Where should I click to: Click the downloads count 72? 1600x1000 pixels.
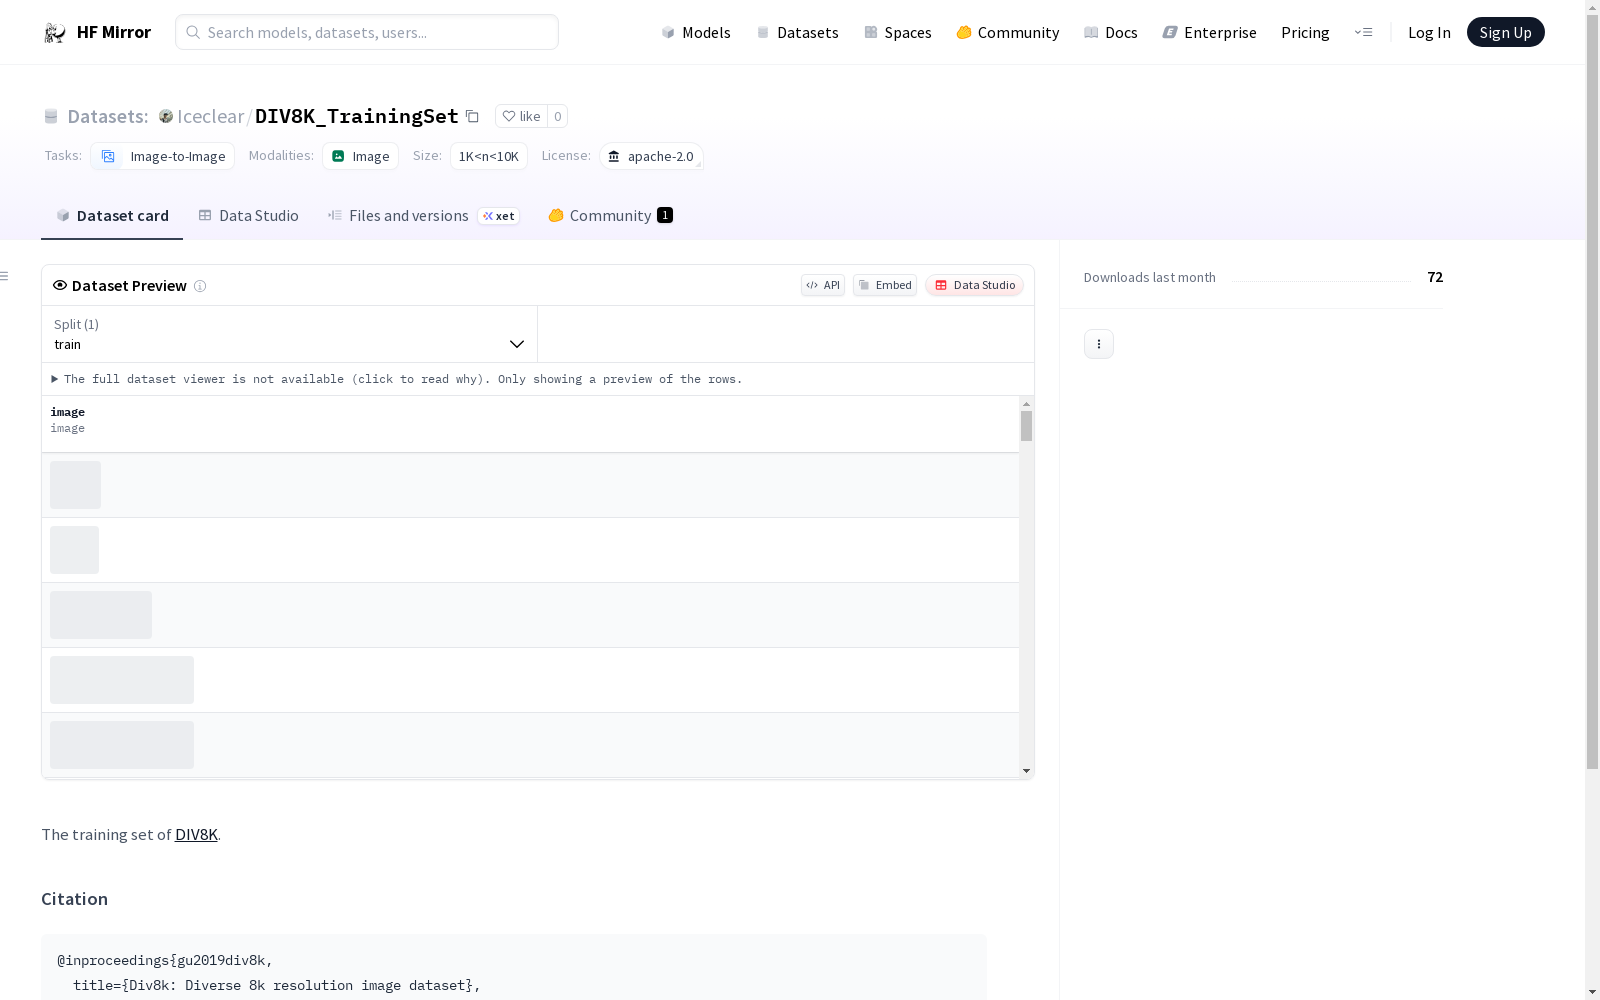1435,277
